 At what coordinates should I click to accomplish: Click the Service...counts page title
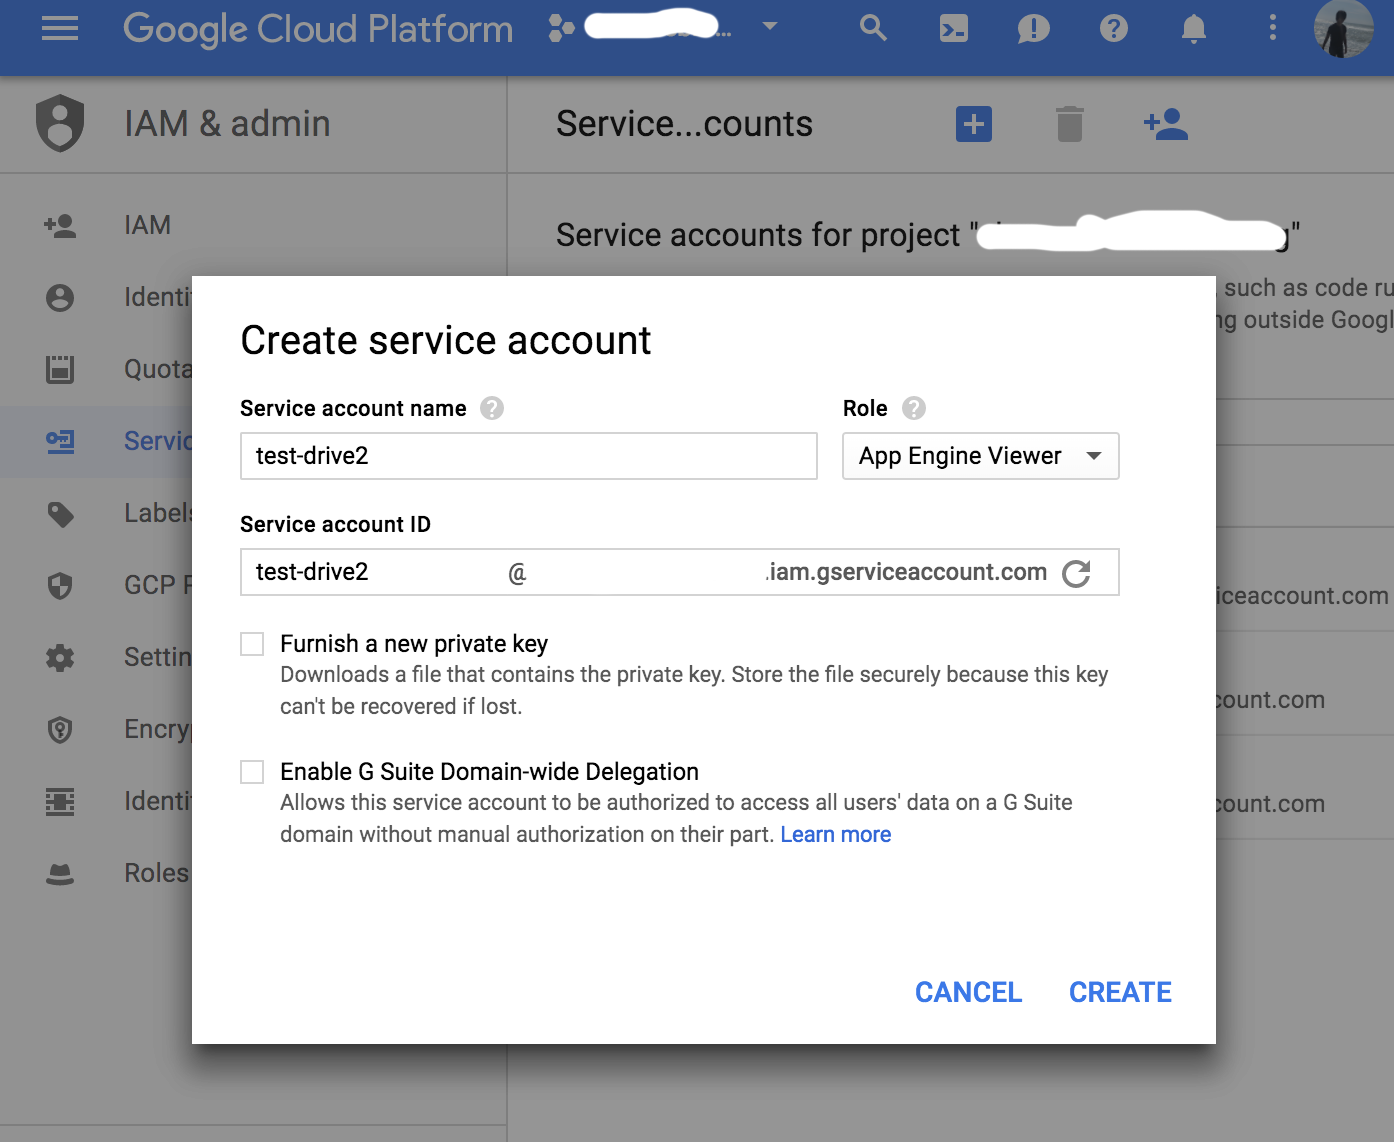click(x=684, y=124)
